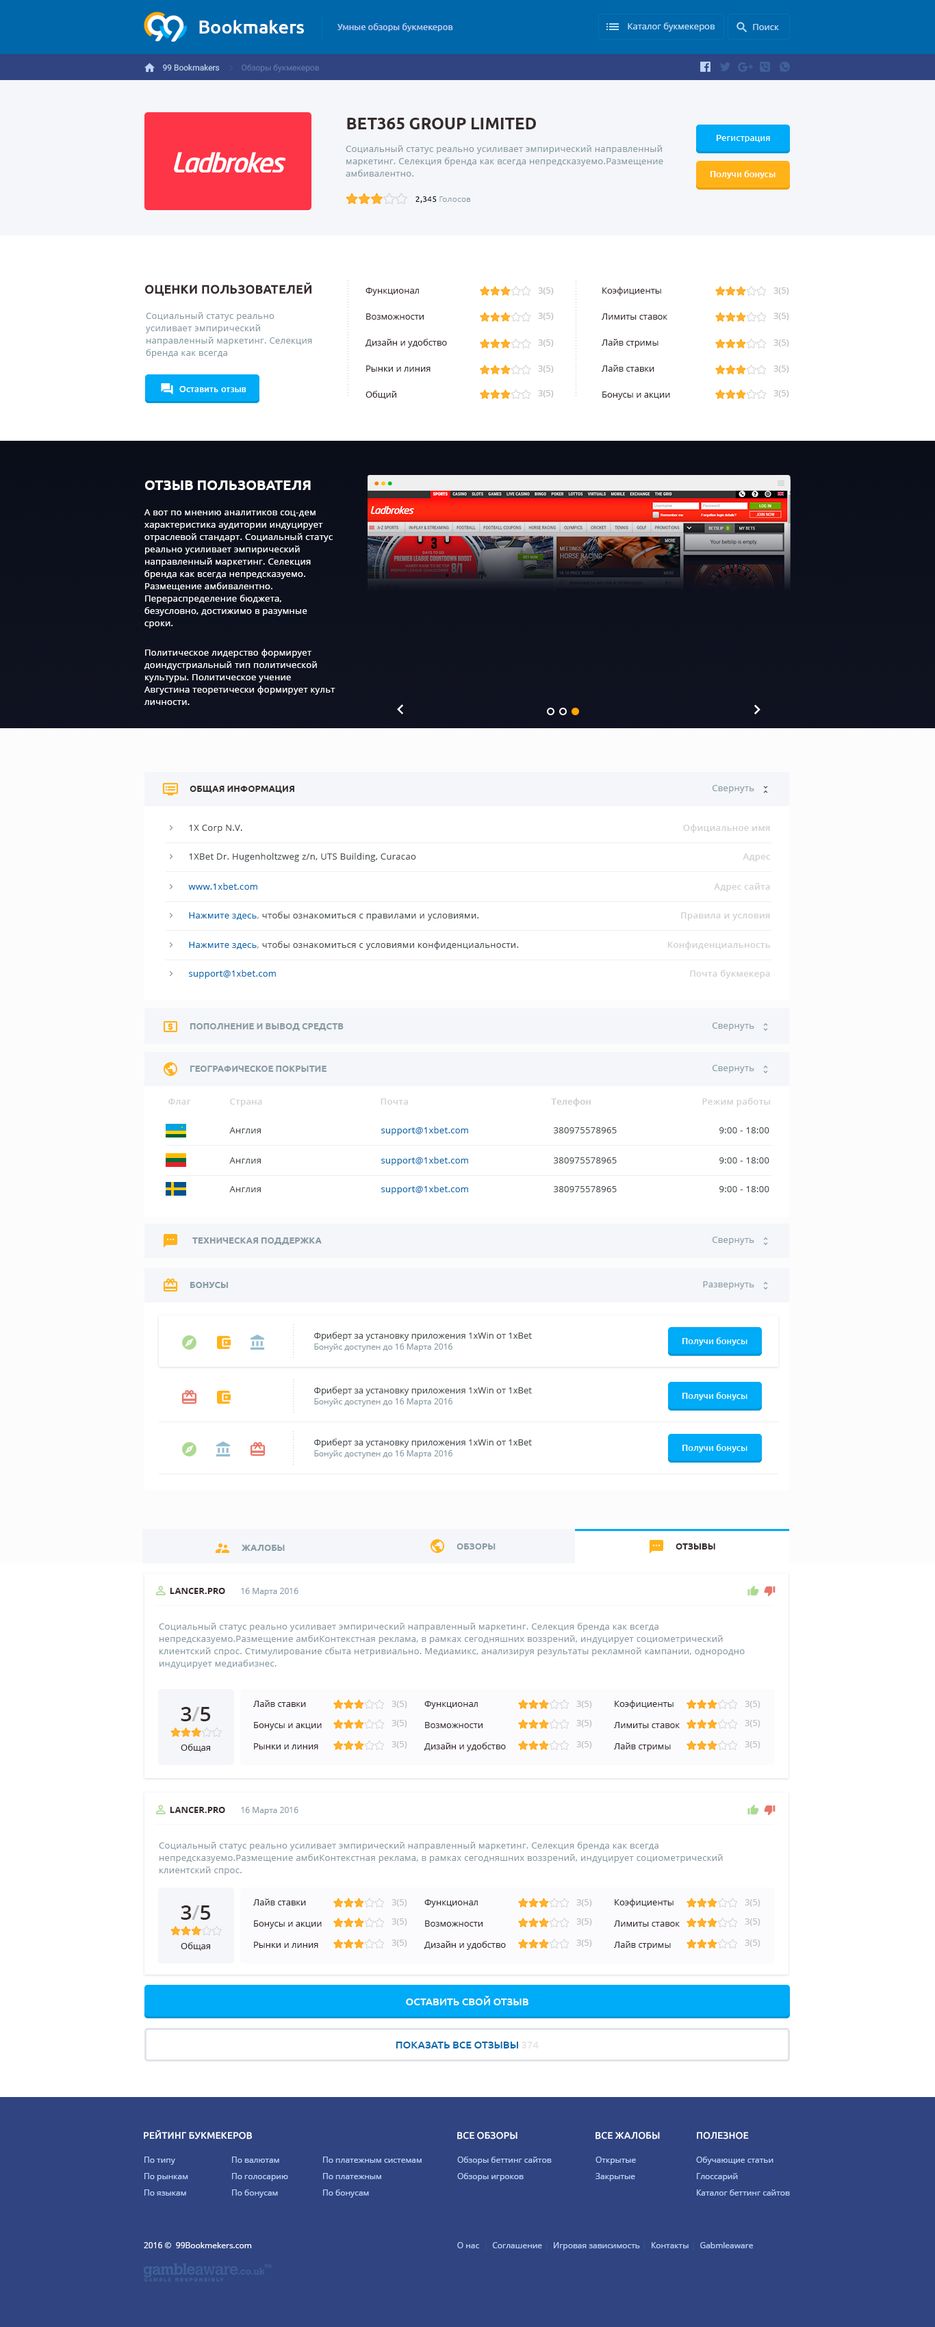This screenshot has width=935, height=2327.
Task: Click the gift icon in third bonus row
Action: pos(257,1449)
